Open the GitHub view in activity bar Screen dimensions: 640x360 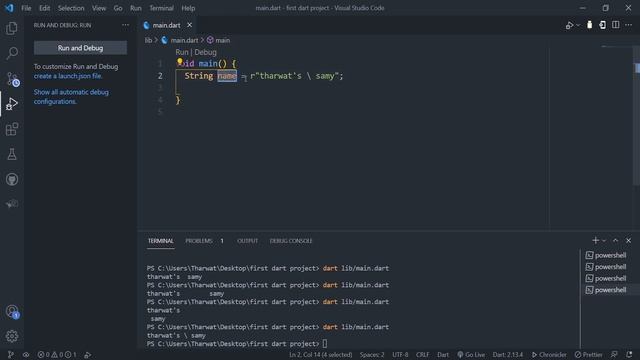12,179
